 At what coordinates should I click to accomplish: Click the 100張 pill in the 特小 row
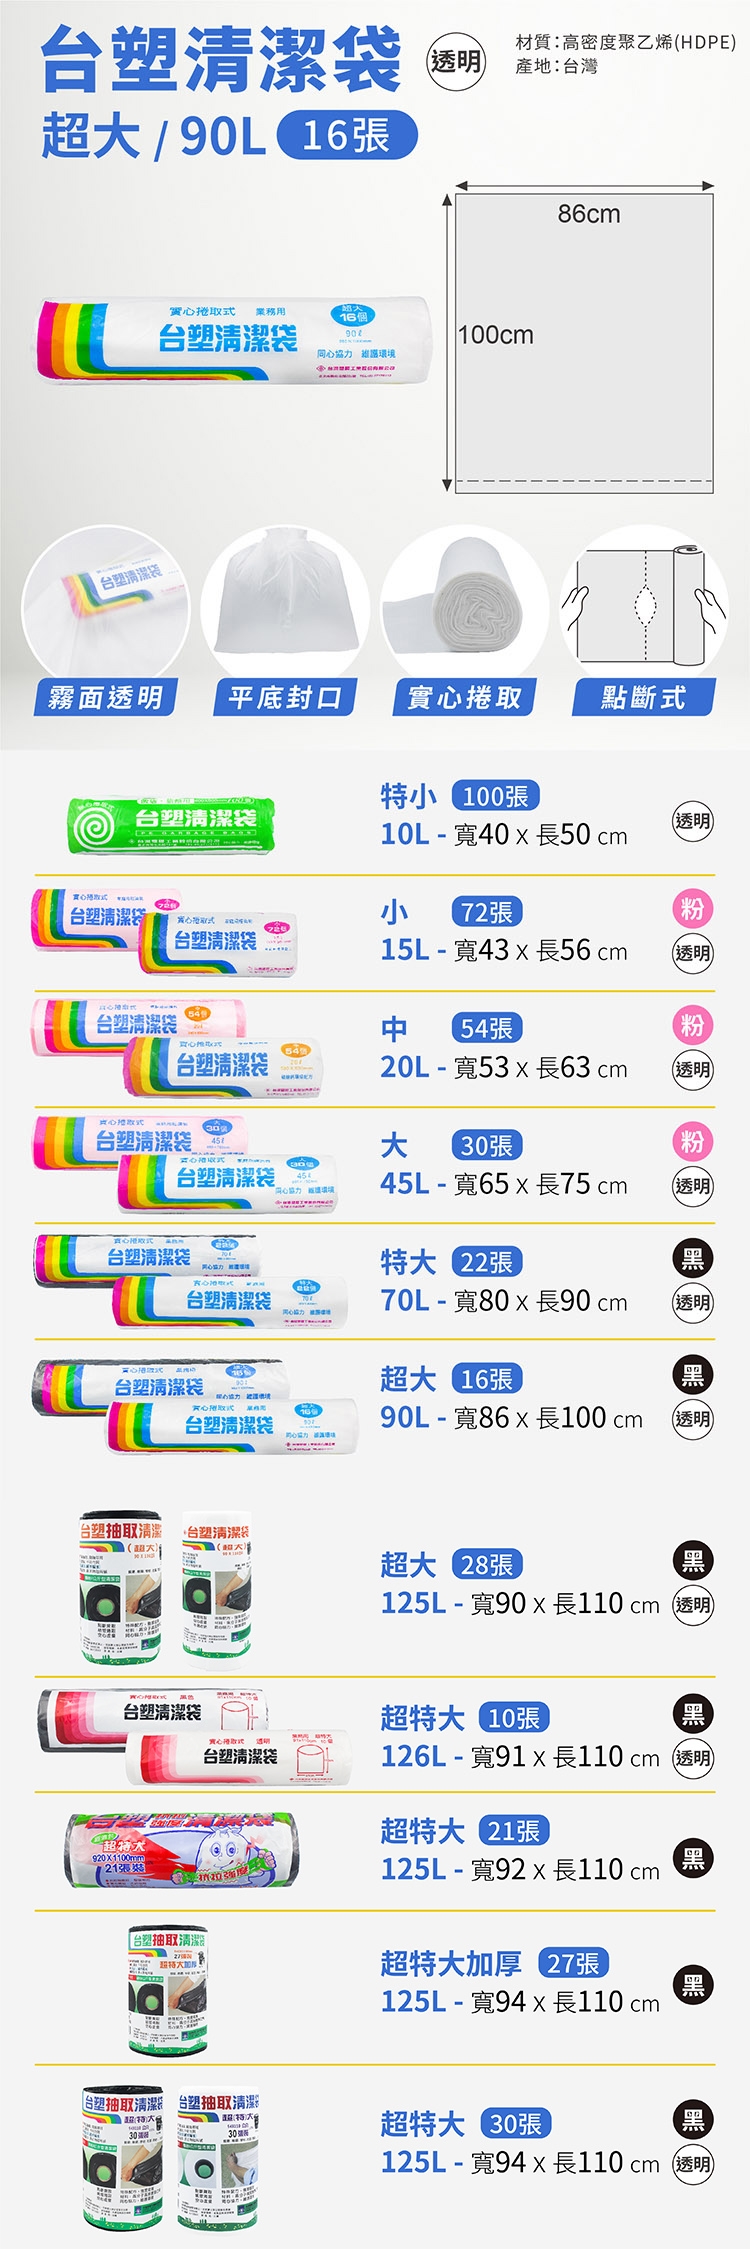click(496, 796)
